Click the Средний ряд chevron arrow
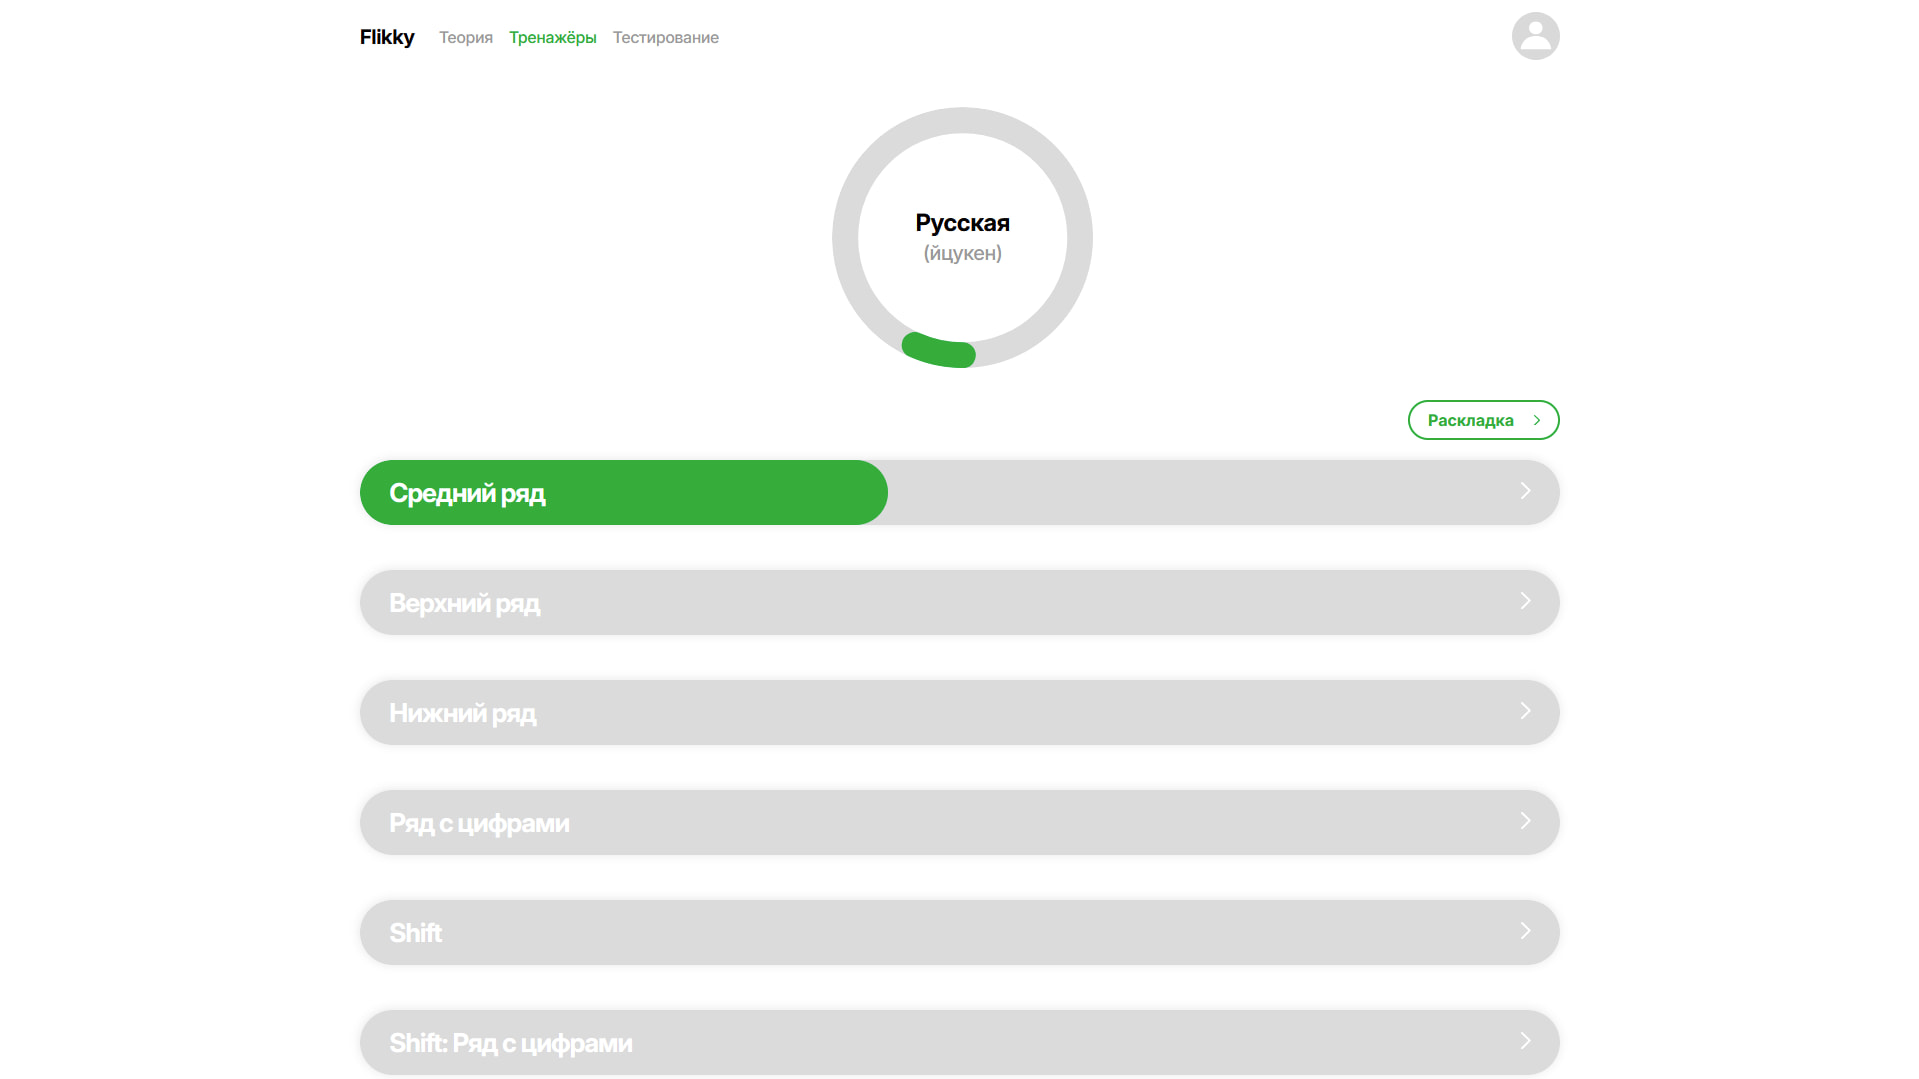Screen dimensions: 1919x1079 point(1525,491)
